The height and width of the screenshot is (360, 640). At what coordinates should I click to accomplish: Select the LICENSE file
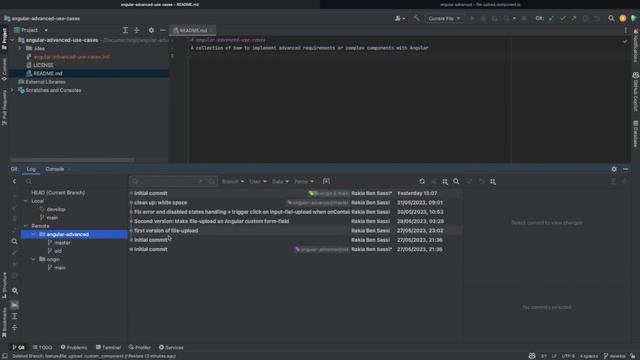[43, 65]
